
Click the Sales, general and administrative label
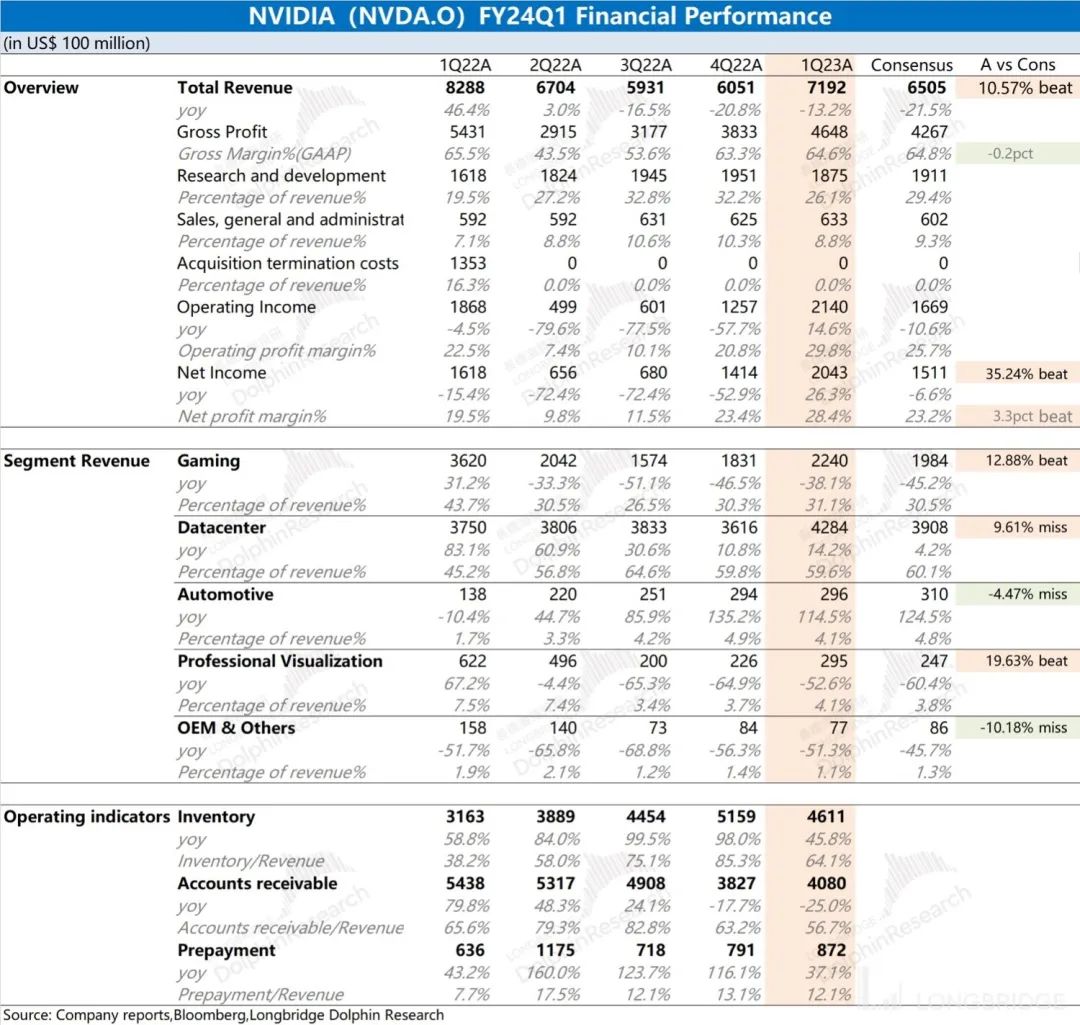pos(290,220)
